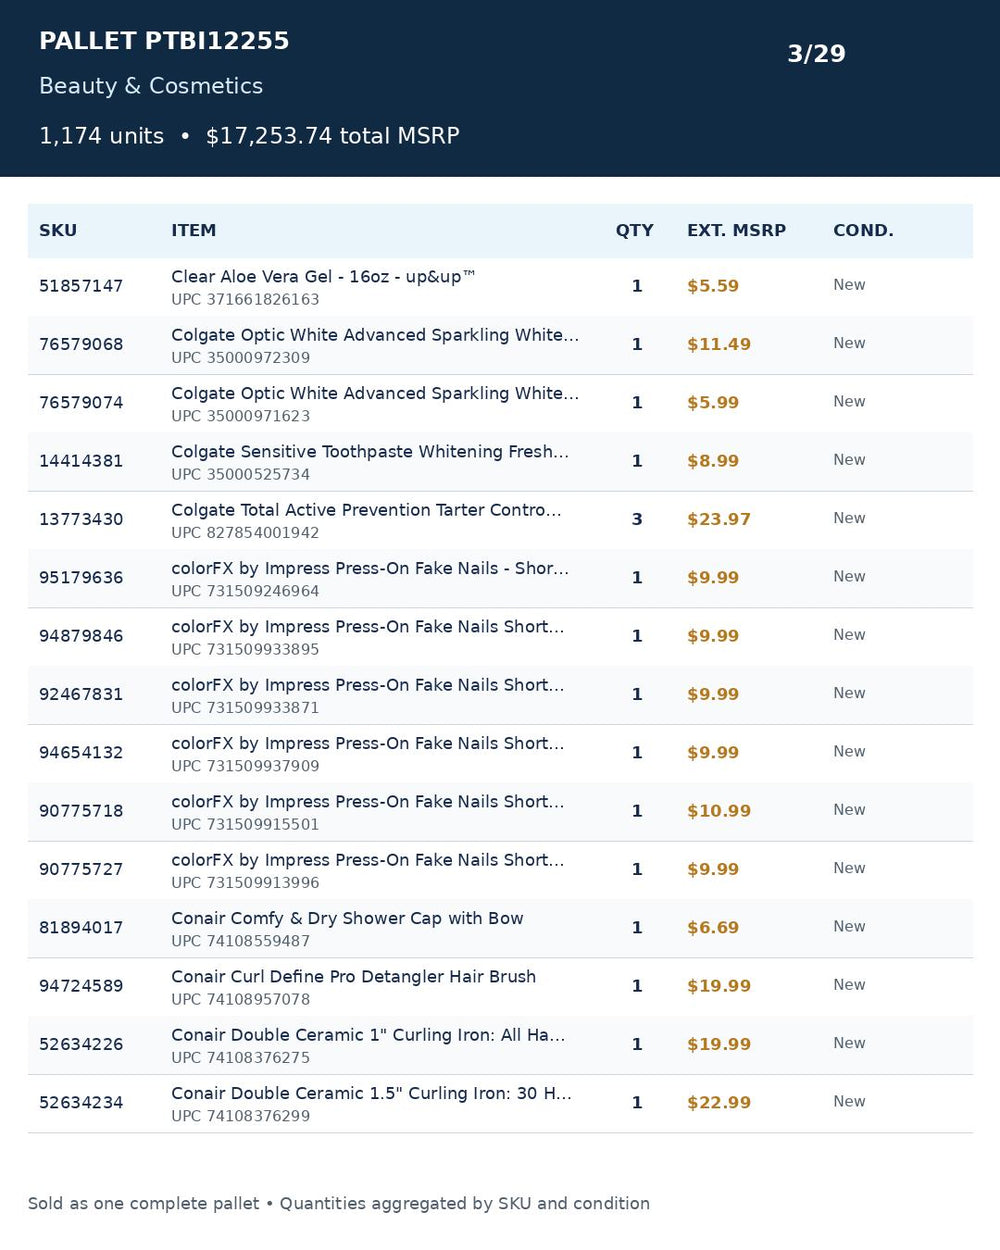Viewport: 1000px width, 1250px height.
Task: Click the PALLET PTBI12255 title
Action: coord(164,41)
